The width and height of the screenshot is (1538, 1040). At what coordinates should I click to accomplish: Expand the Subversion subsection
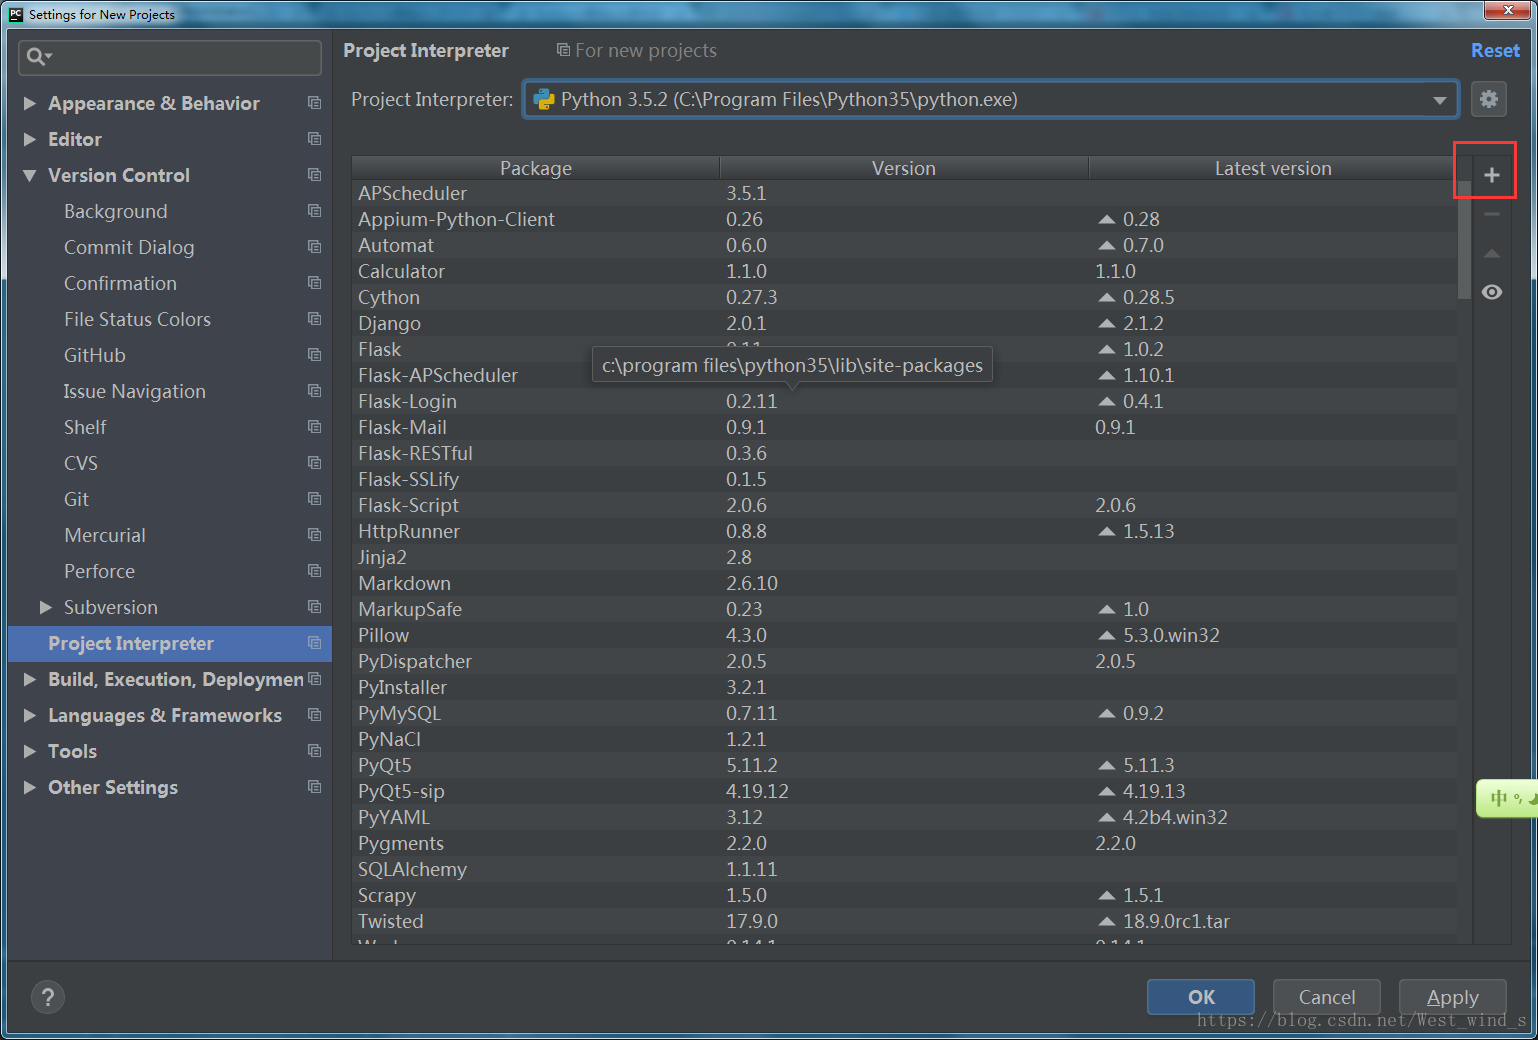[x=46, y=607]
